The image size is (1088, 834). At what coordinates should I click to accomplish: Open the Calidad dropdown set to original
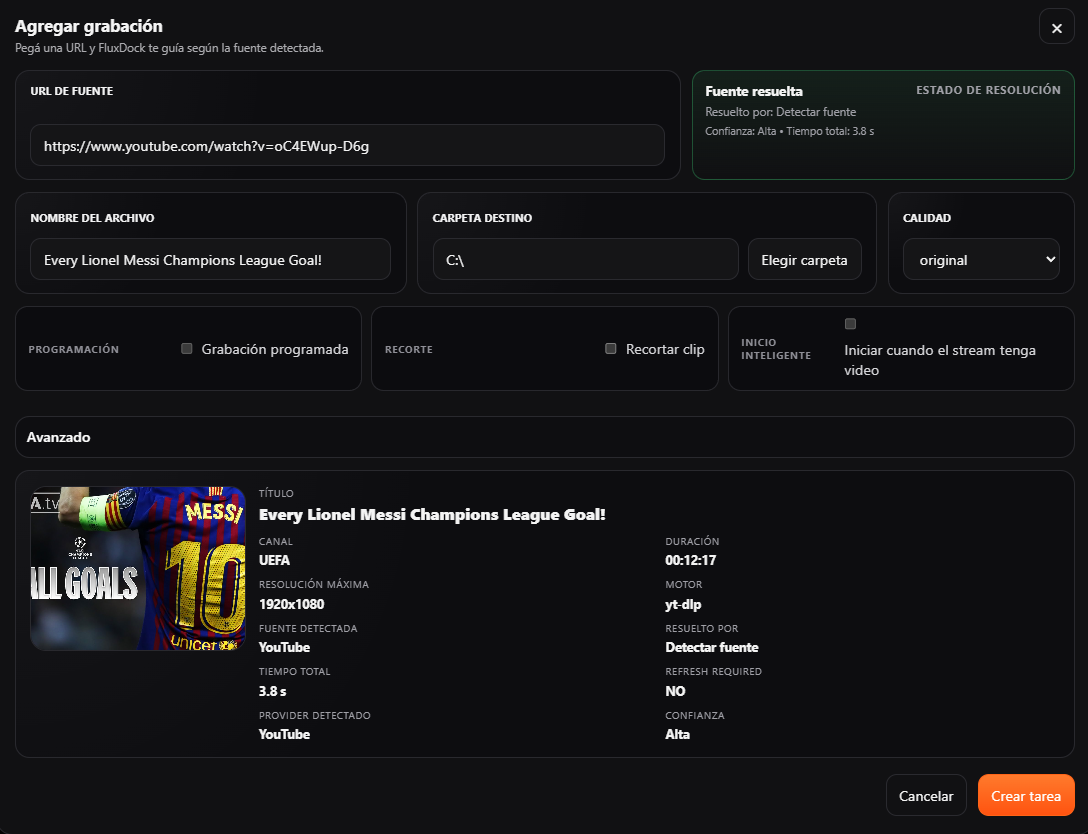[x=980, y=259]
